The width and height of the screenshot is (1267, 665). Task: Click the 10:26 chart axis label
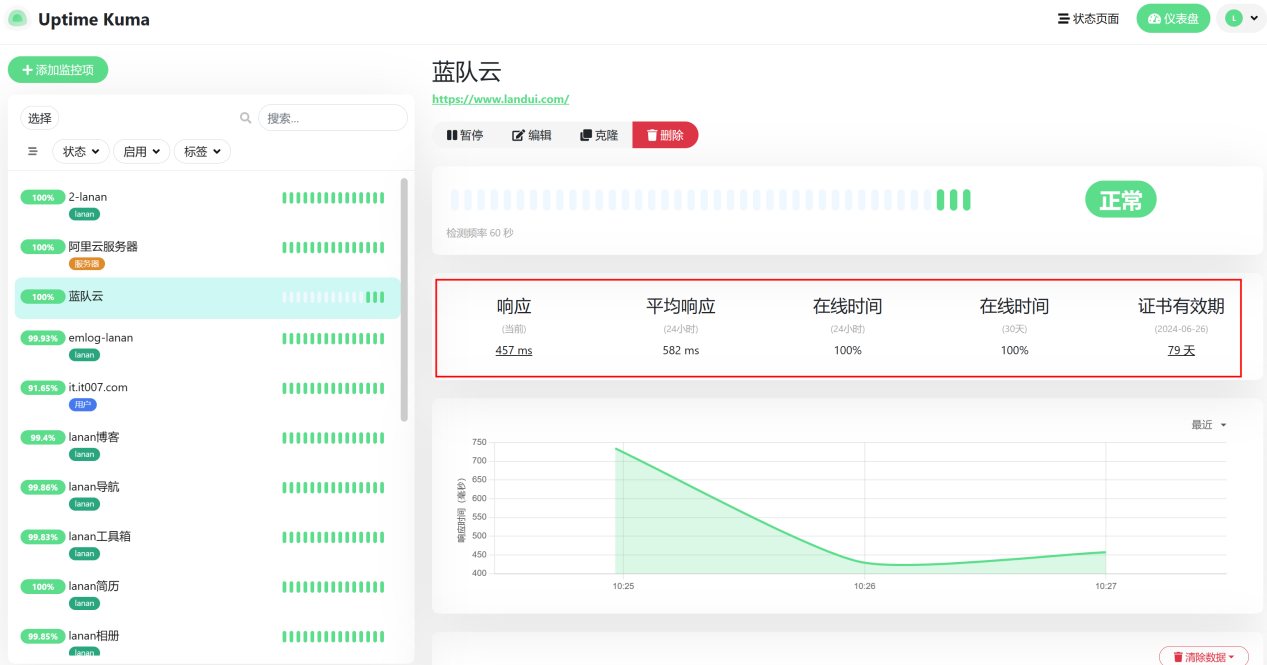click(865, 586)
